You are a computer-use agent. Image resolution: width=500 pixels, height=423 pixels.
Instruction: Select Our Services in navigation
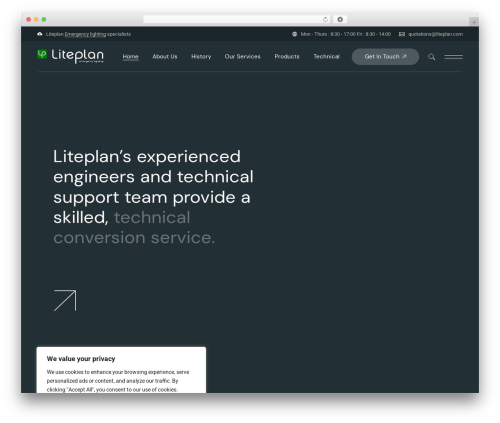coord(242,57)
